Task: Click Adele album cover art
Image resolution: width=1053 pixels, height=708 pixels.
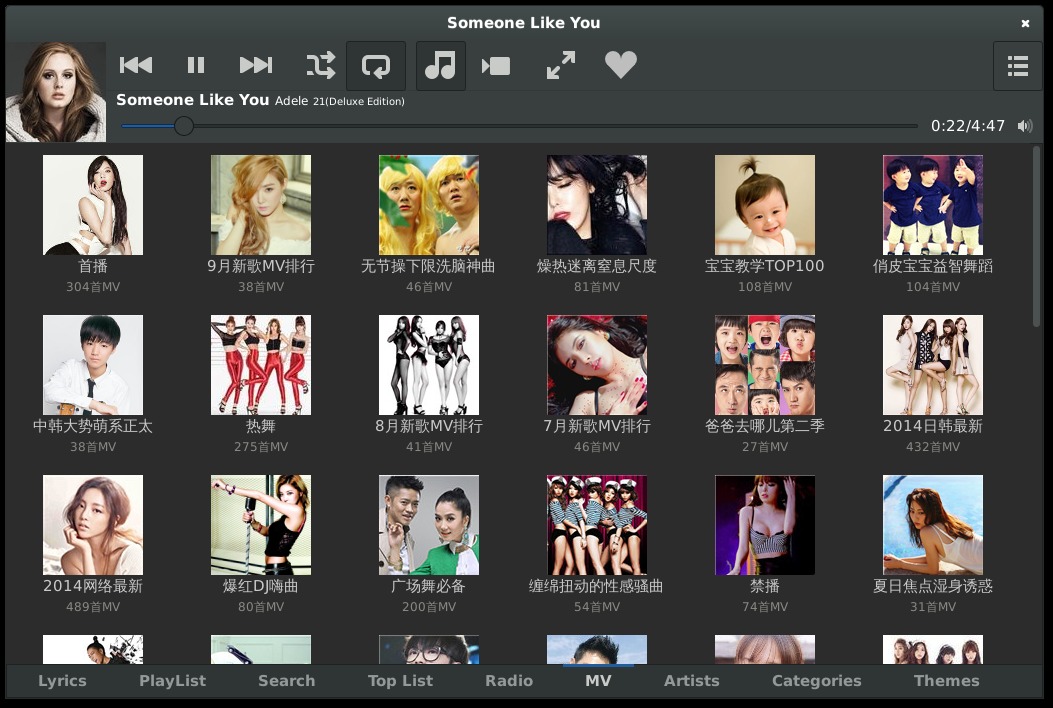Action: point(56,92)
